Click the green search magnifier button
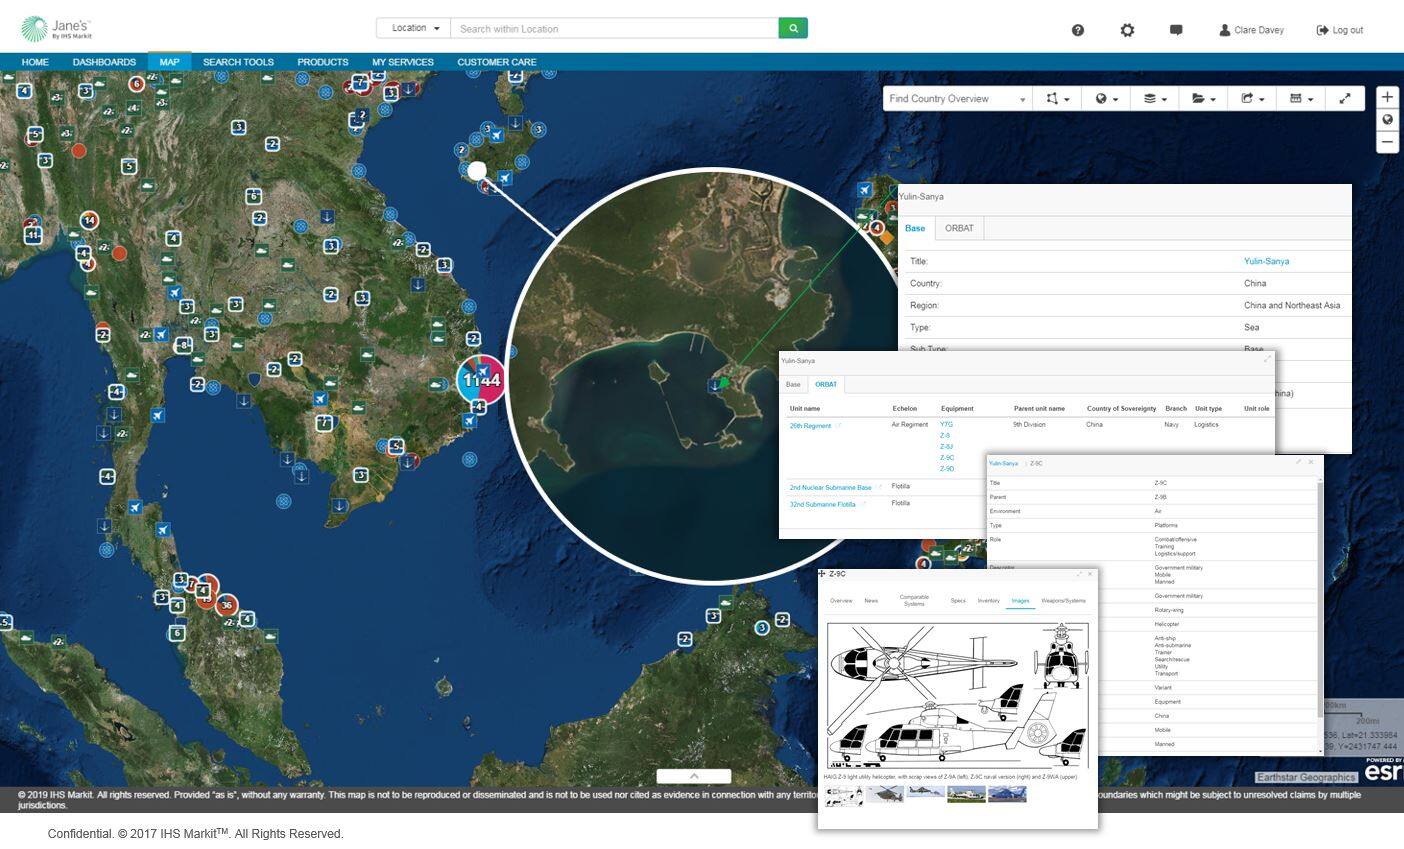 coord(793,28)
